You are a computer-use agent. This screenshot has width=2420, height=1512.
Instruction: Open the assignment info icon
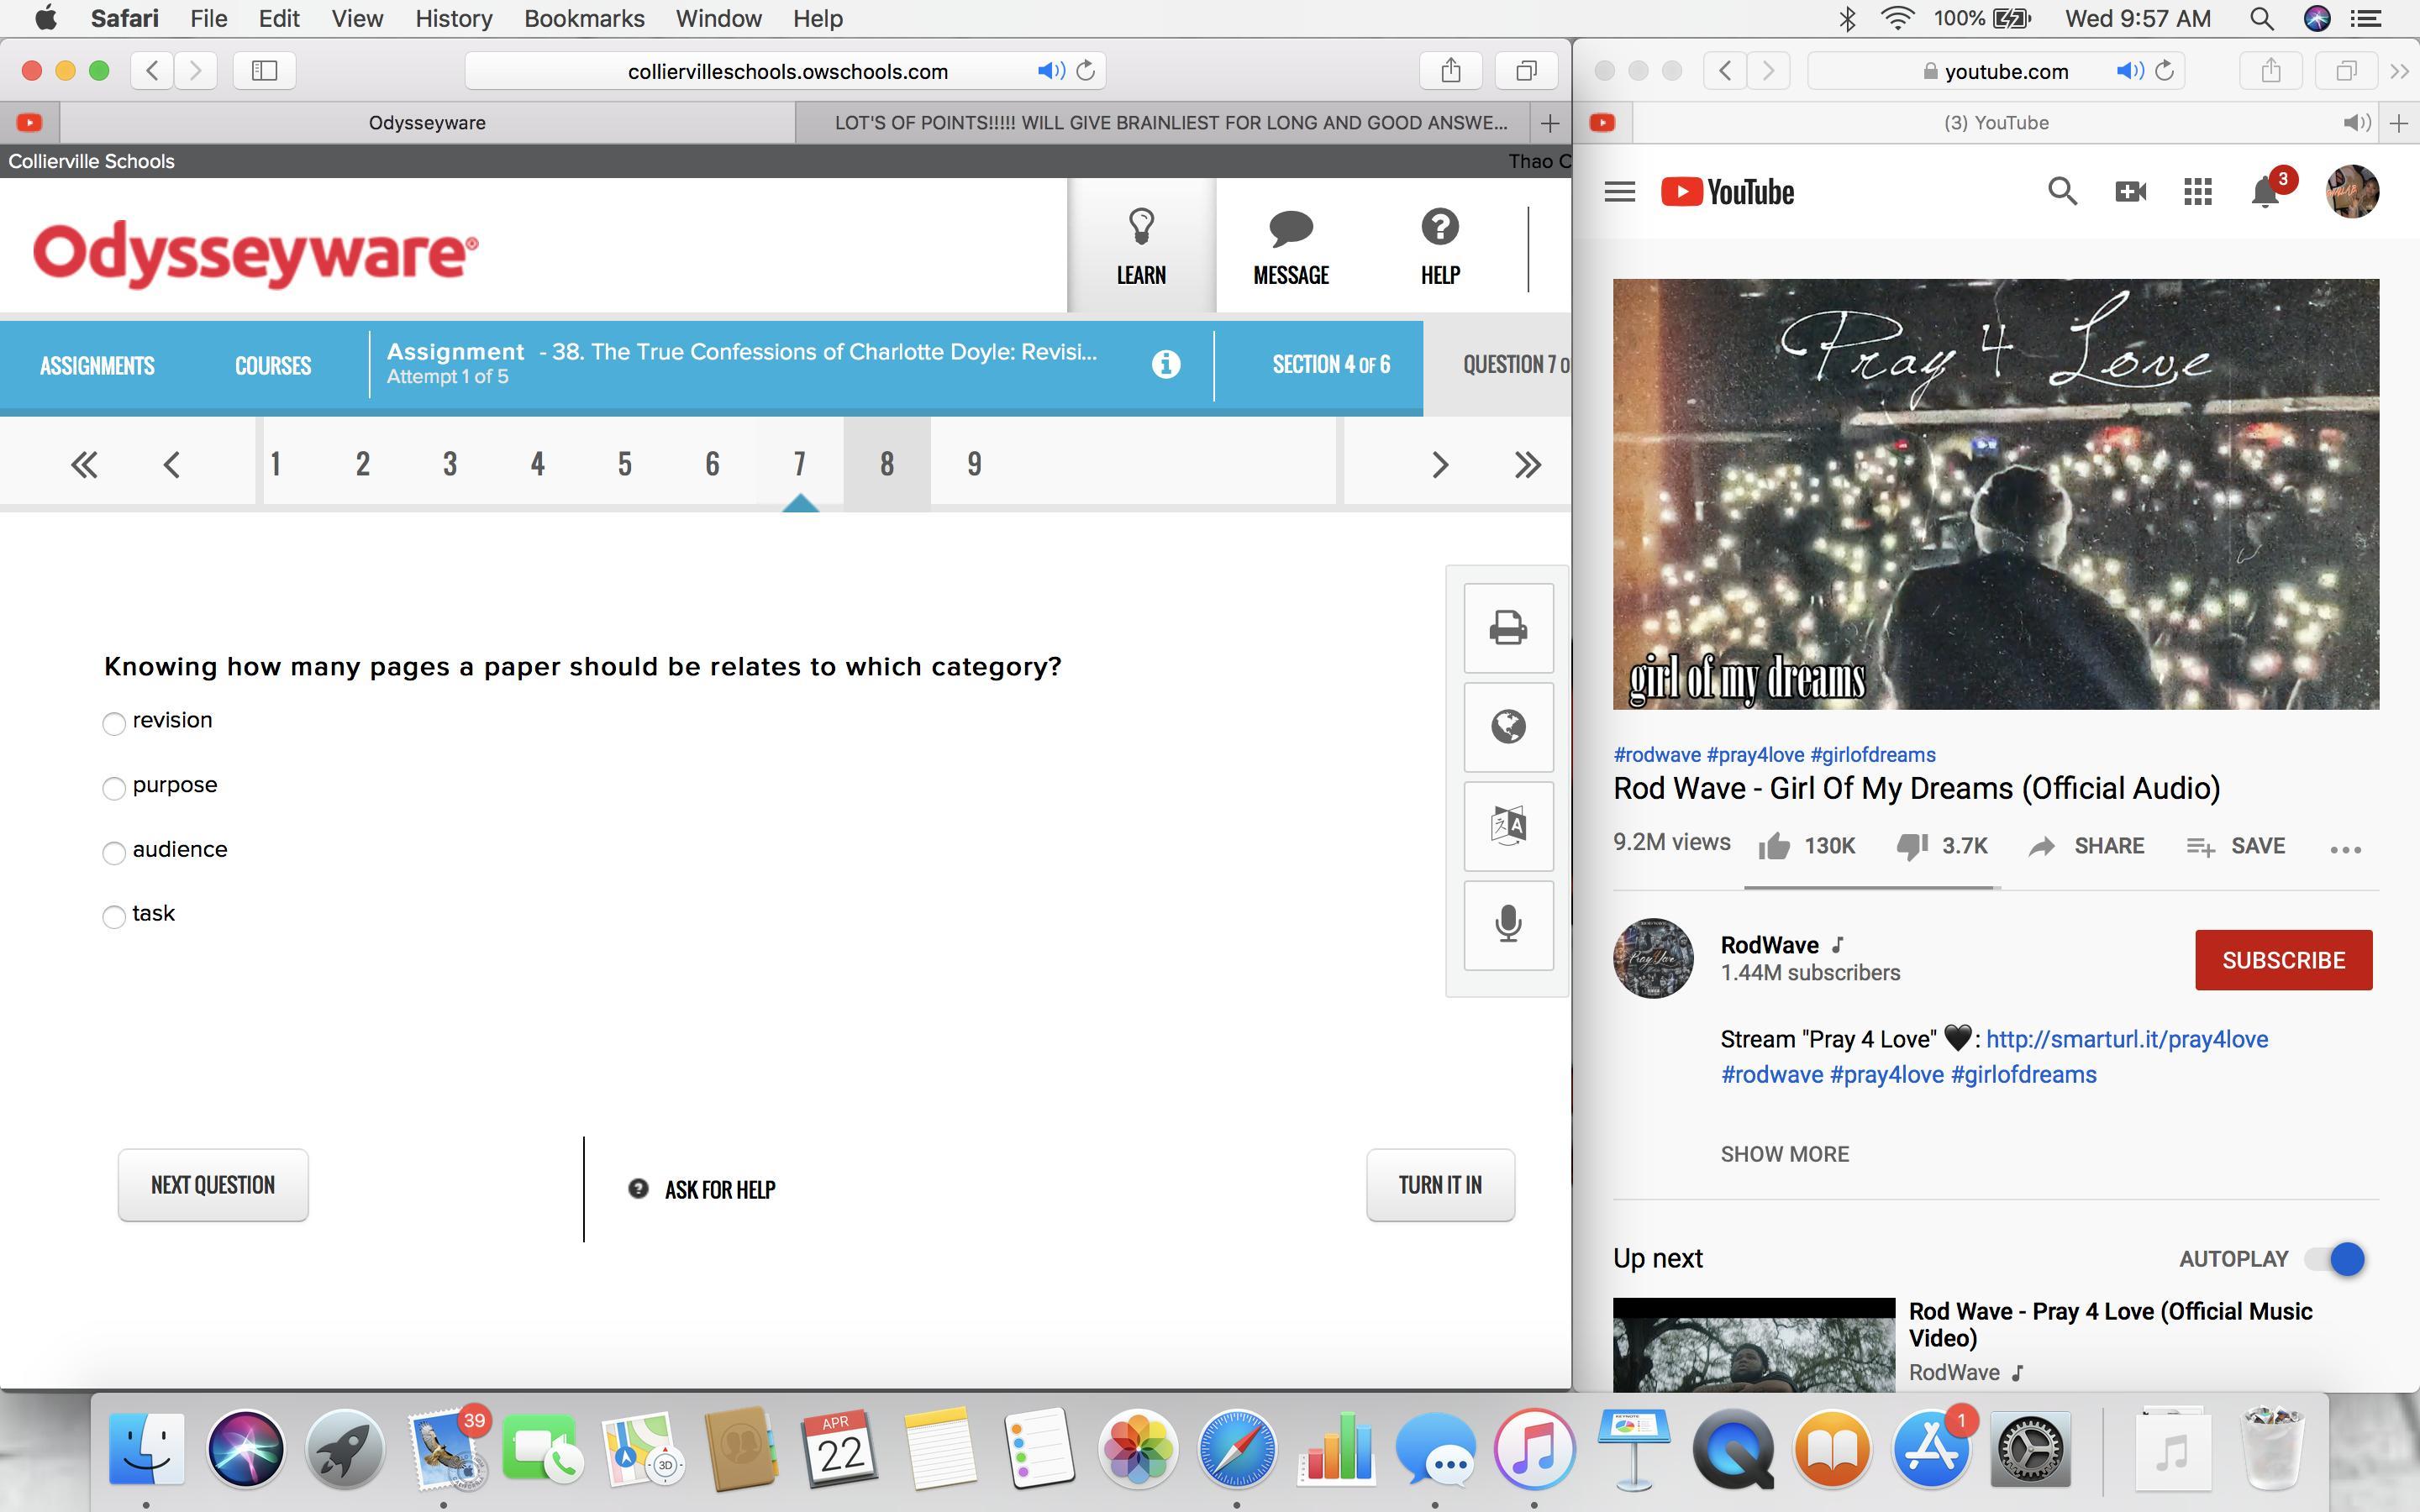click(1165, 364)
